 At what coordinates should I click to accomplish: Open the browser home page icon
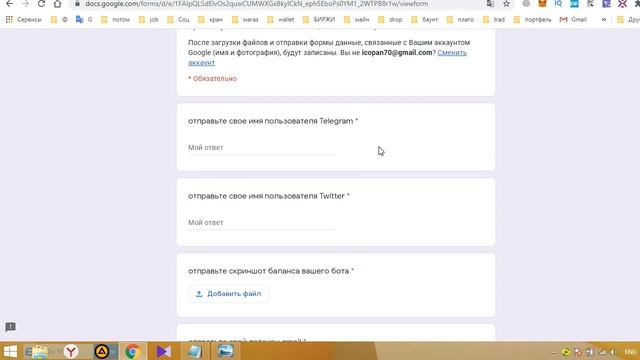[57, 4]
